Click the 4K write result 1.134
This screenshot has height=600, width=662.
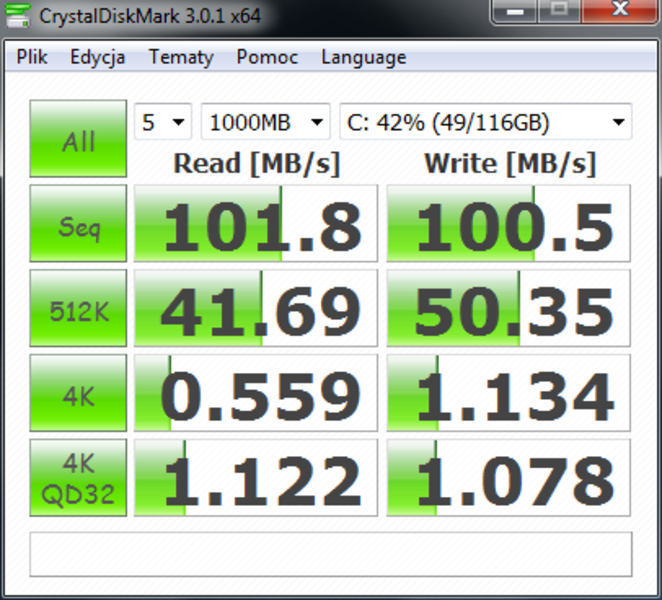[x=509, y=393]
